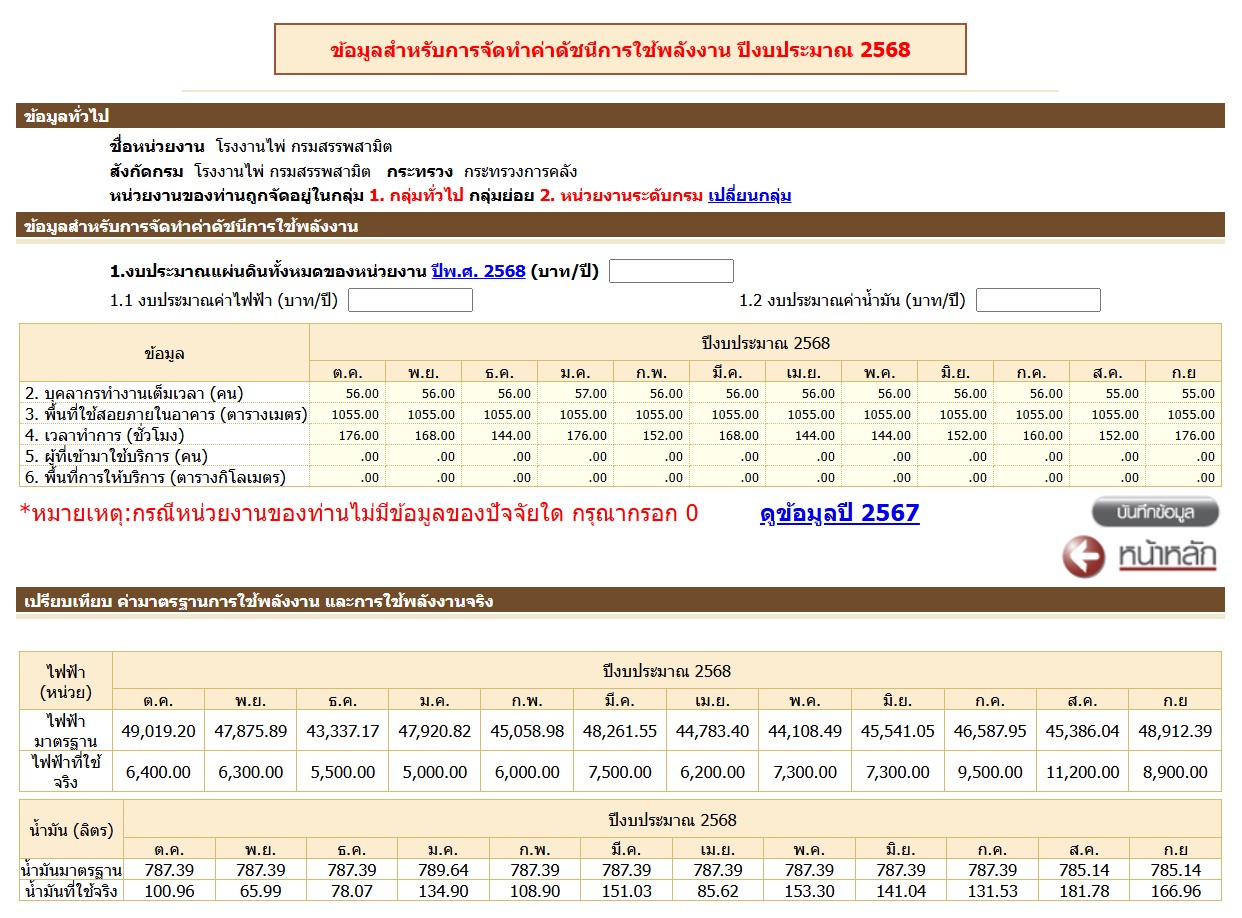Select the บุคลากร cell for ม.ค. (57.00)

576,393
